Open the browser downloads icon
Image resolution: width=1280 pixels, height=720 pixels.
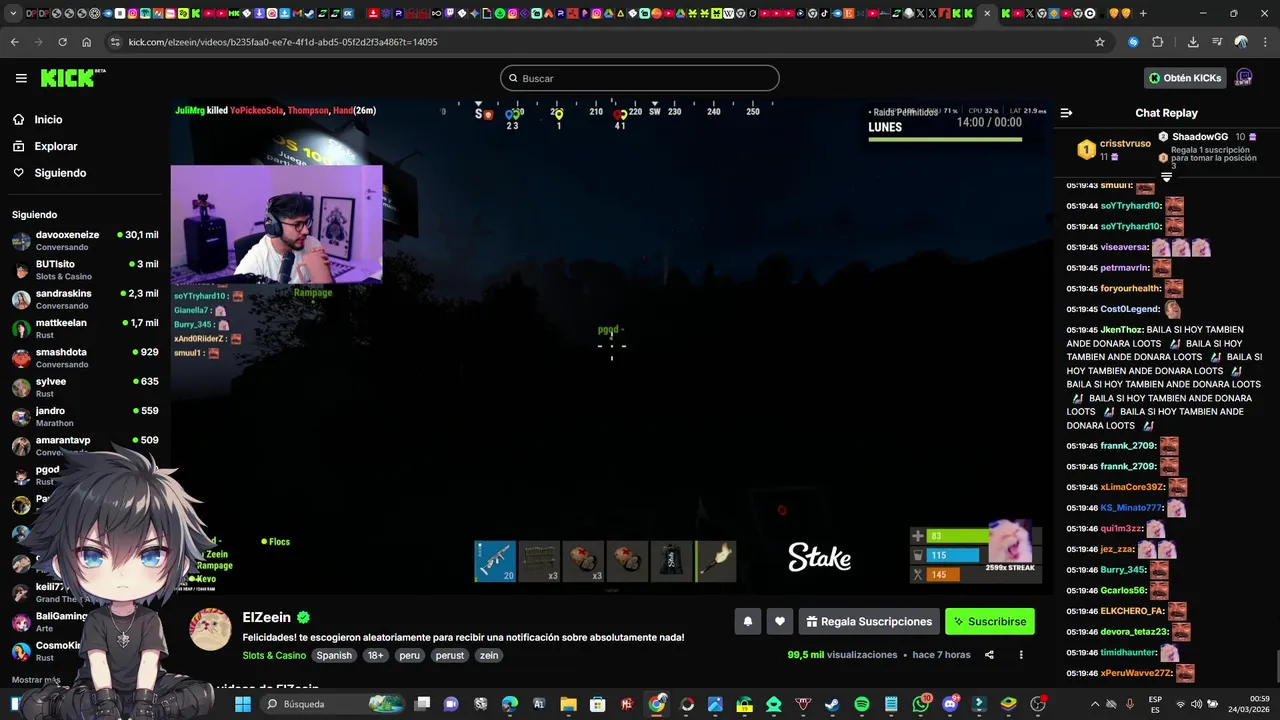pos(1193,42)
